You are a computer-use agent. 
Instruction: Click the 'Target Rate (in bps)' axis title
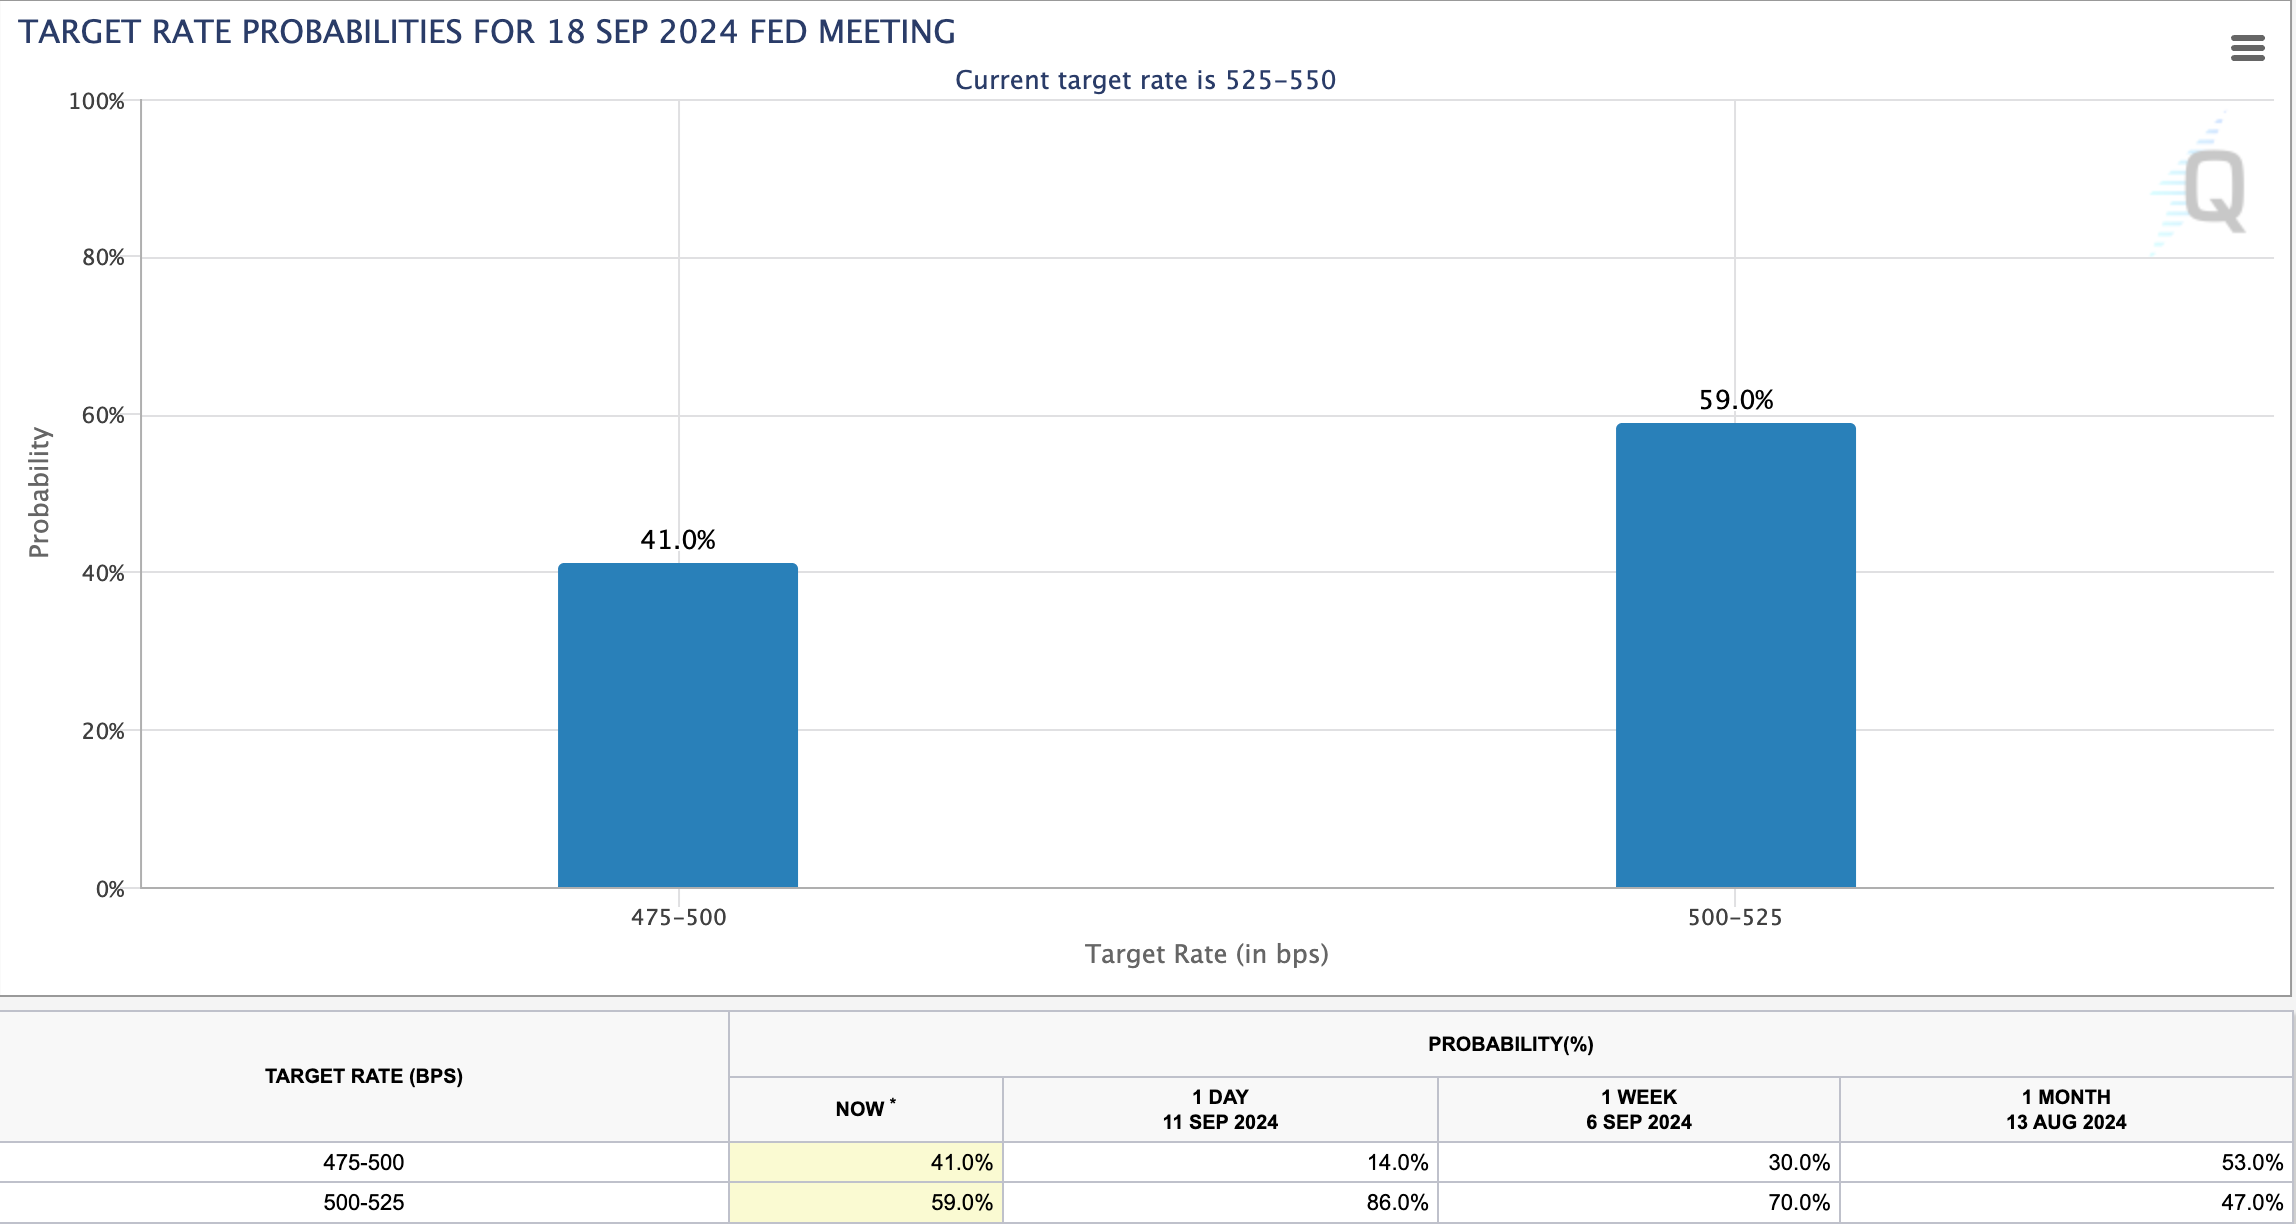(x=1207, y=954)
